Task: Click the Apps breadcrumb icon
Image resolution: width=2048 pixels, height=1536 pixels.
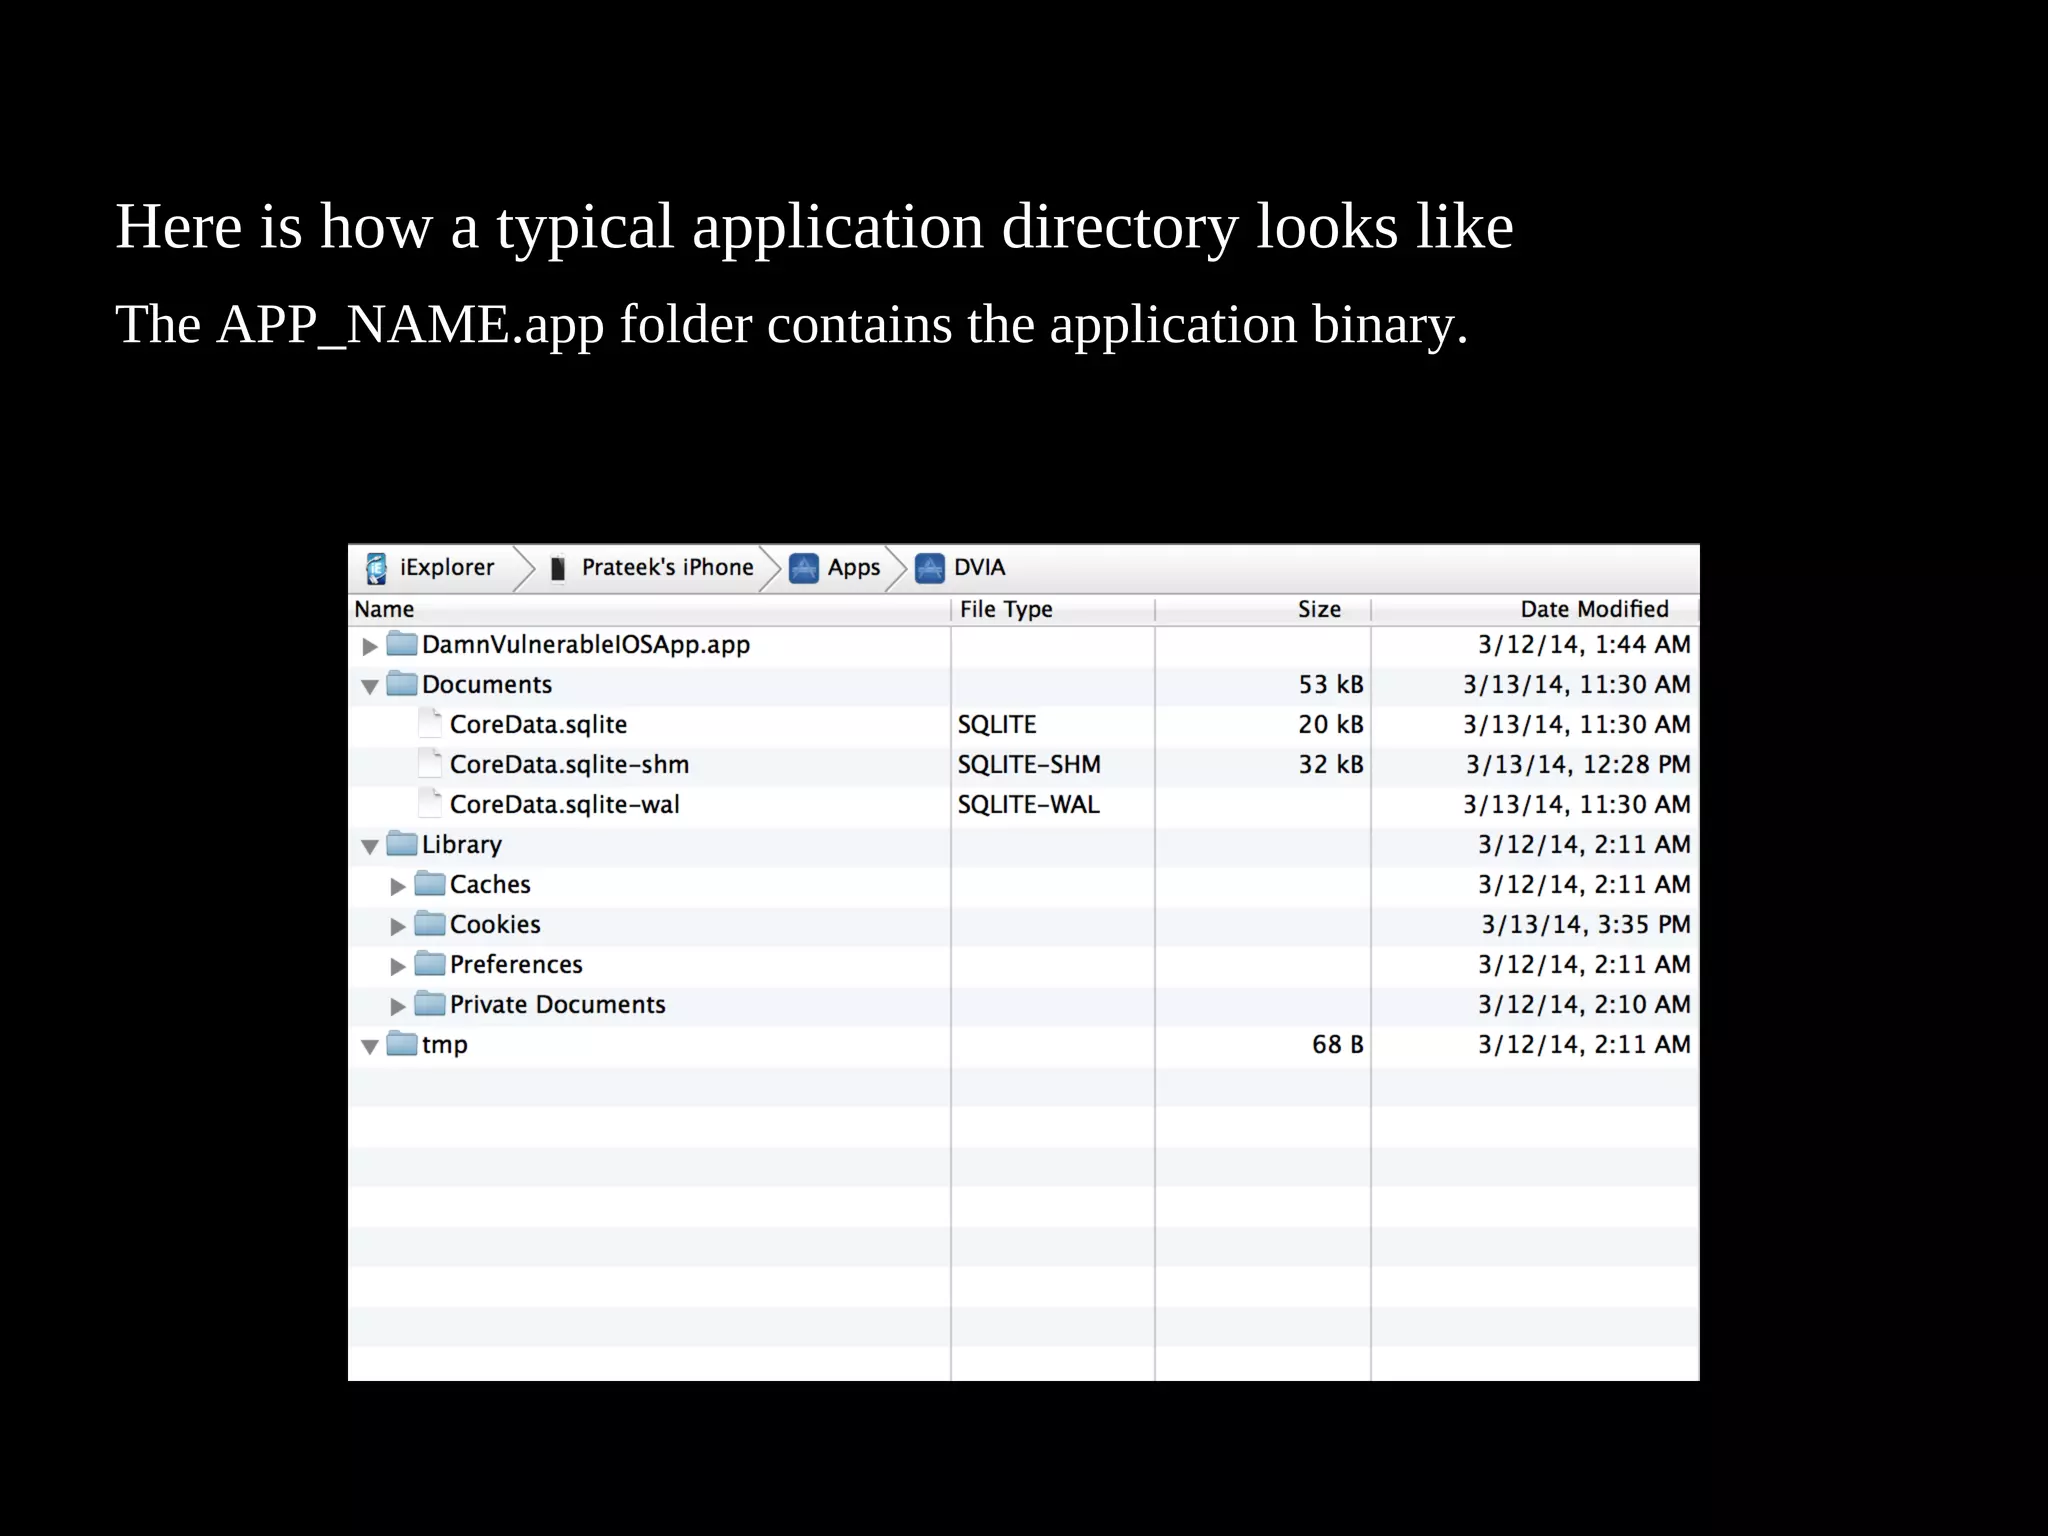Action: 804,568
